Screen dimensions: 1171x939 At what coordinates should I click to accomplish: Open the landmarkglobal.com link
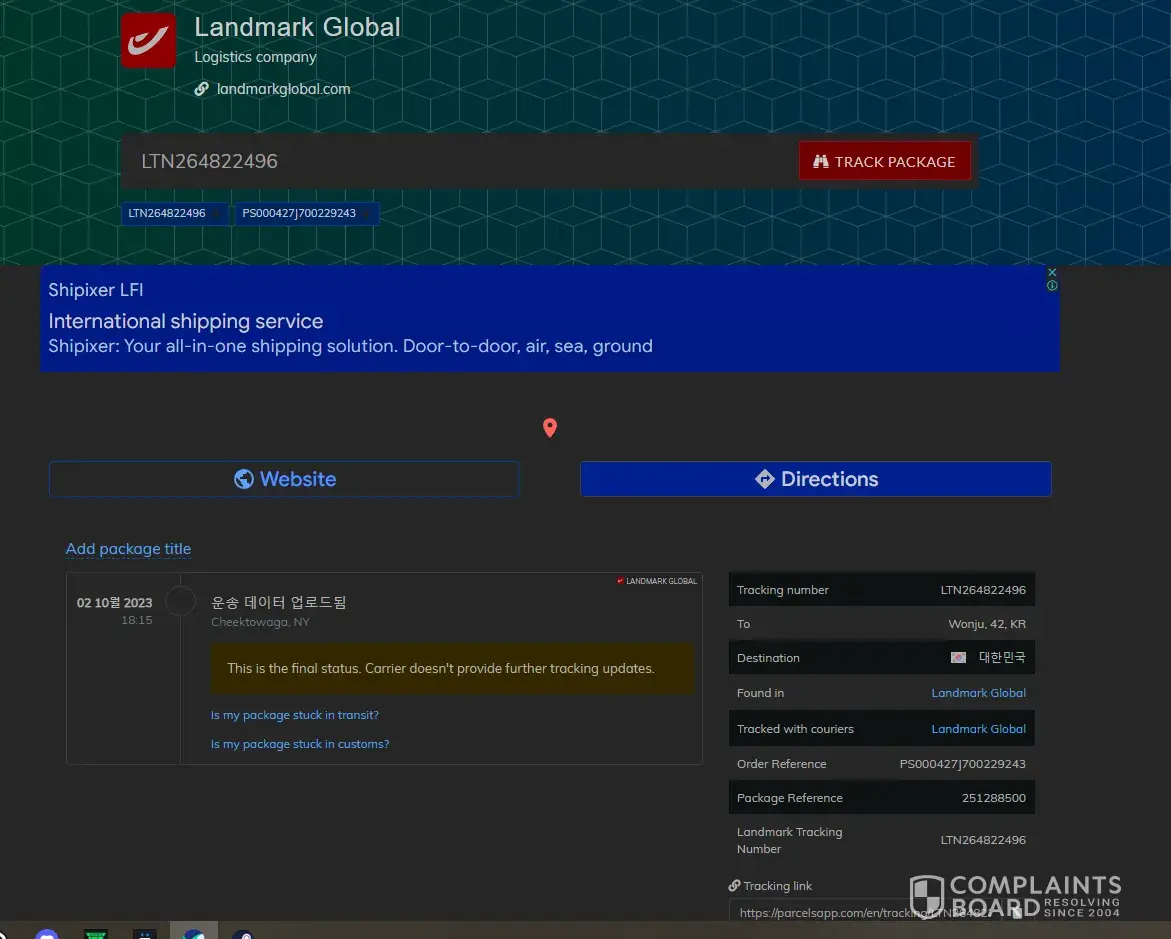click(283, 89)
